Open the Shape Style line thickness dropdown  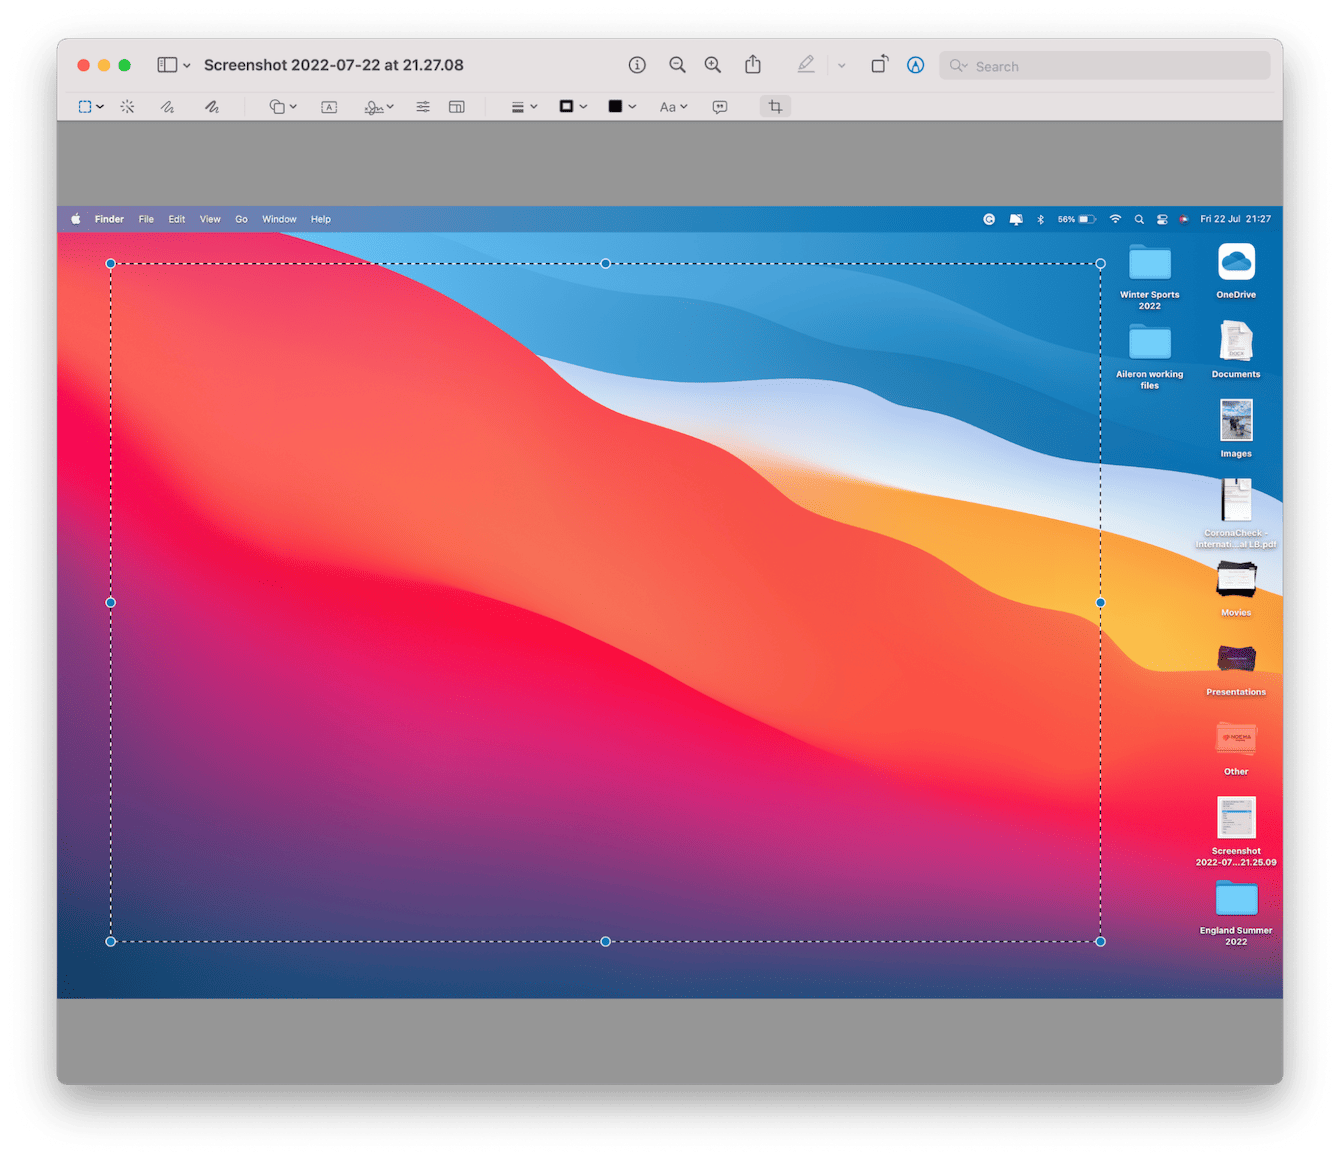[524, 107]
